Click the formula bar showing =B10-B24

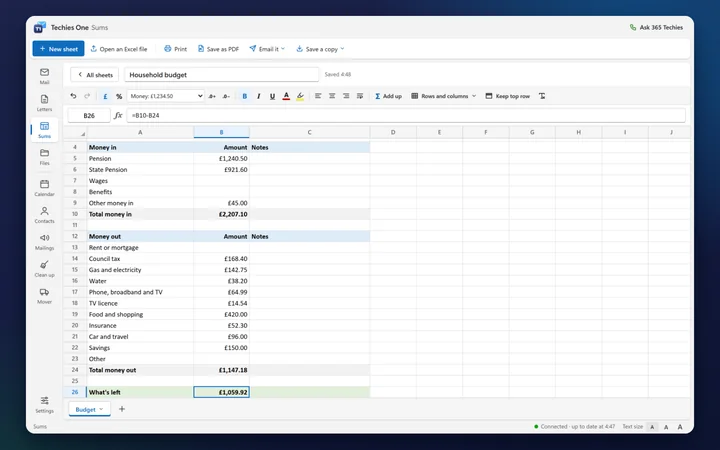coord(406,115)
